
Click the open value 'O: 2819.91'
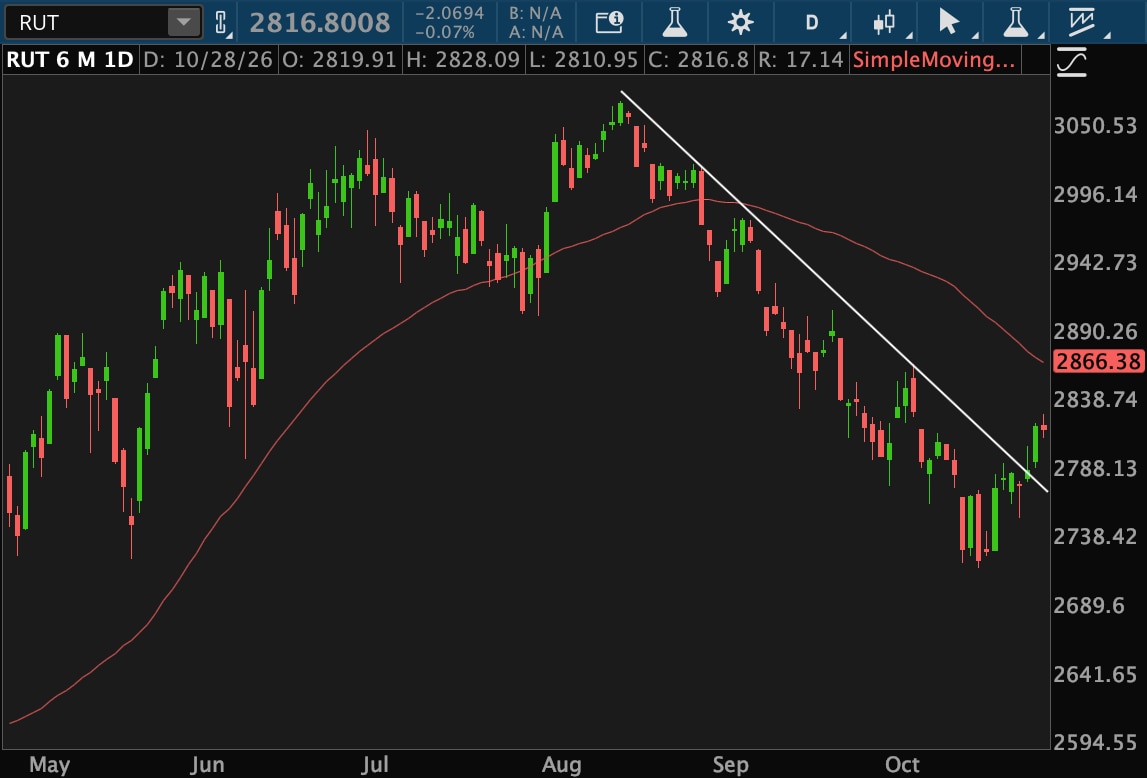click(339, 59)
